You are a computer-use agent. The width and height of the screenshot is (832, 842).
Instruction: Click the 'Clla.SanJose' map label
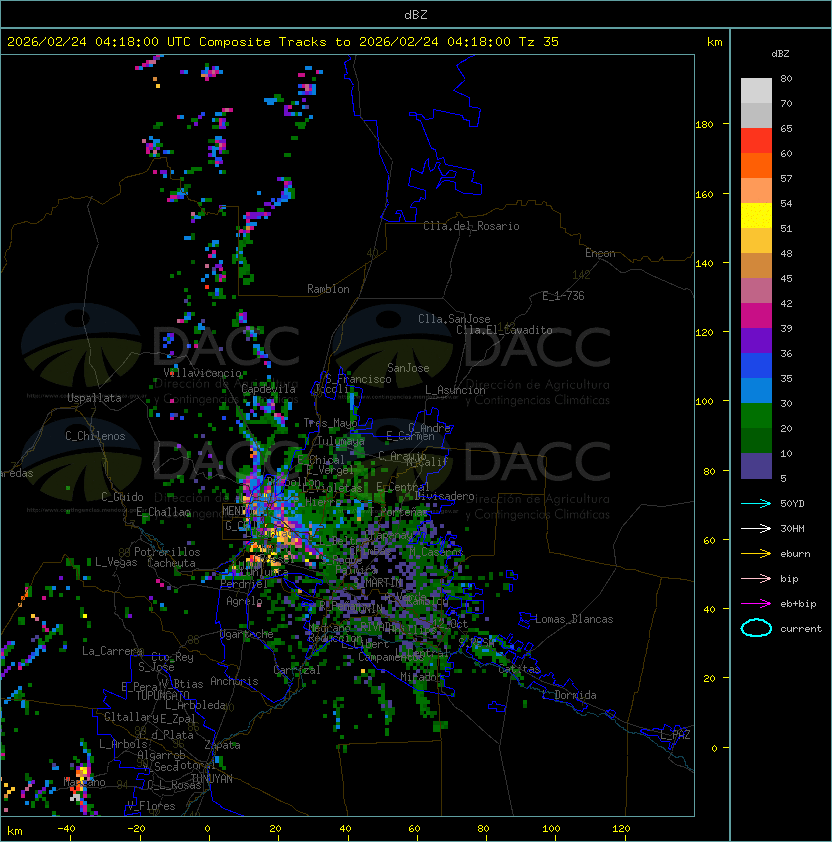coord(454,319)
